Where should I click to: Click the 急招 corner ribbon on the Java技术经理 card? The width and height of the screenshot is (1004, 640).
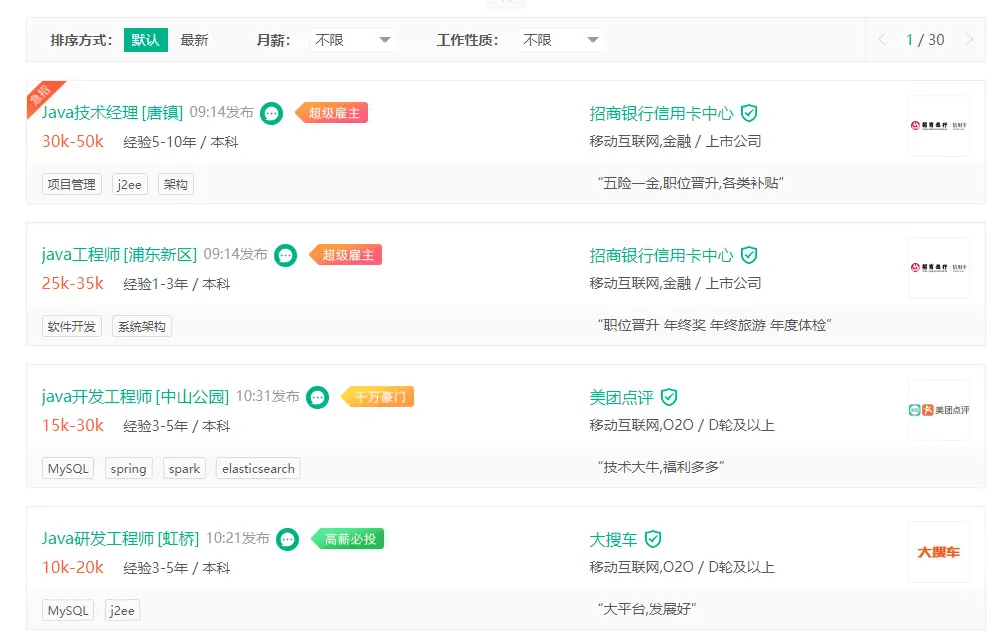pos(40,95)
